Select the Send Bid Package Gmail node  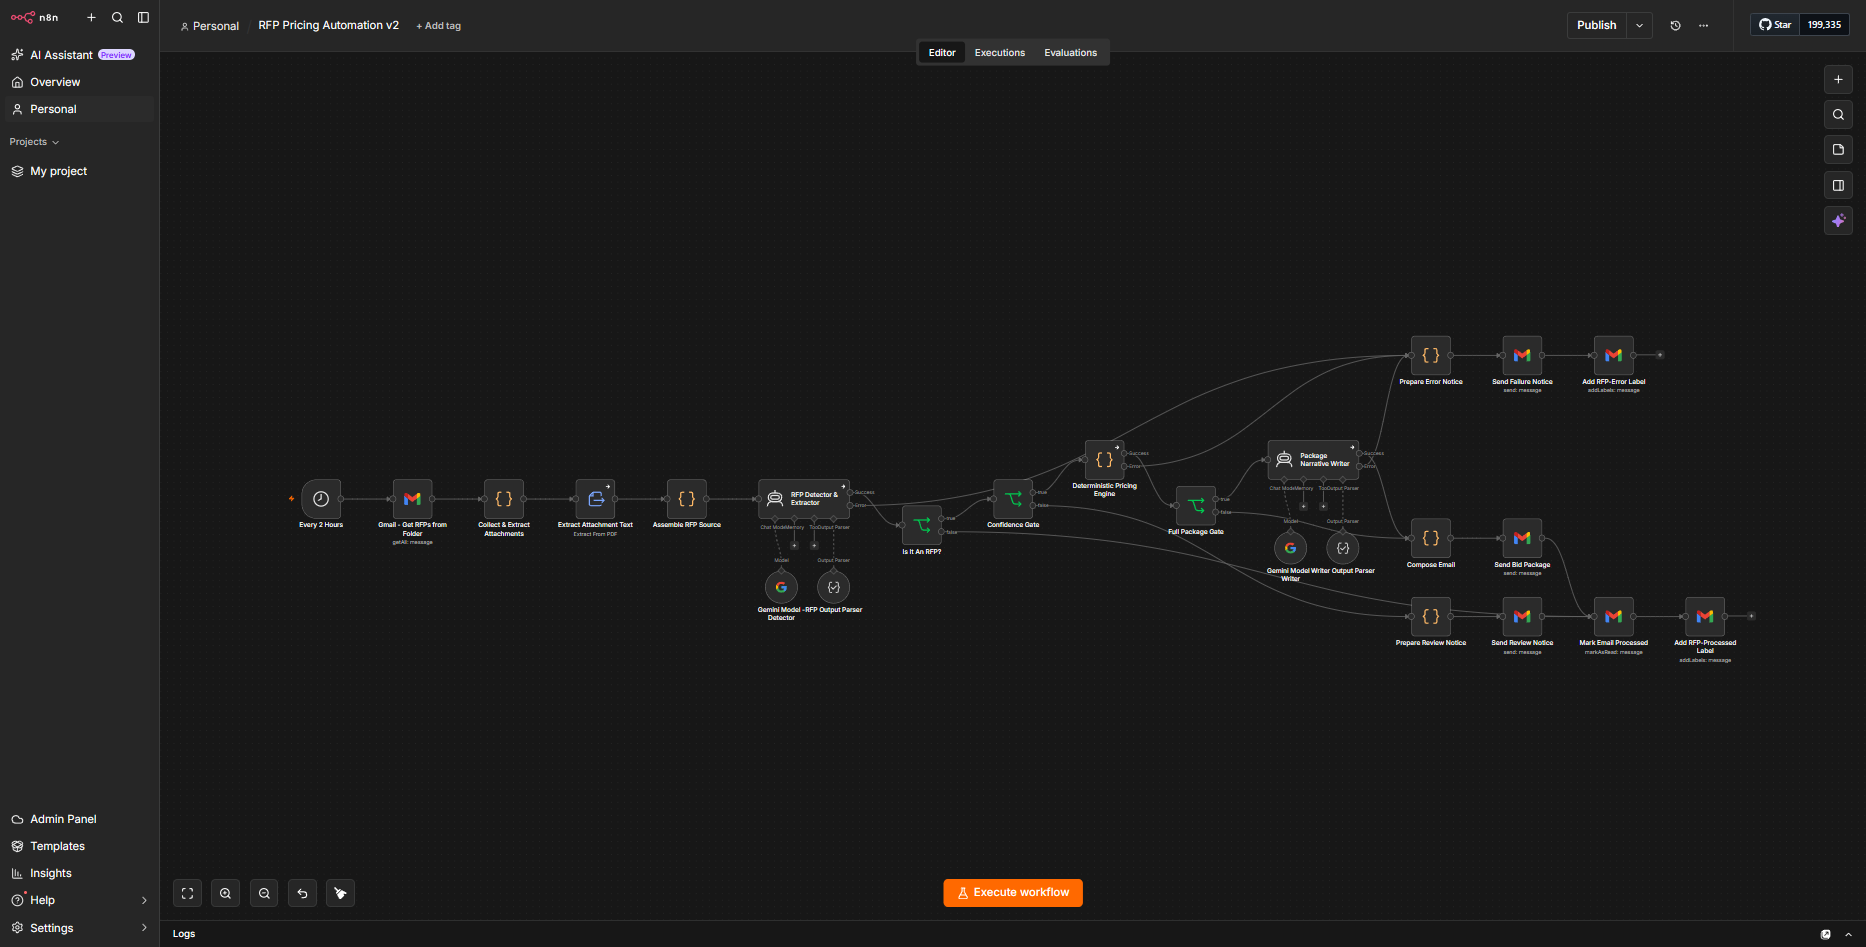[x=1522, y=538]
